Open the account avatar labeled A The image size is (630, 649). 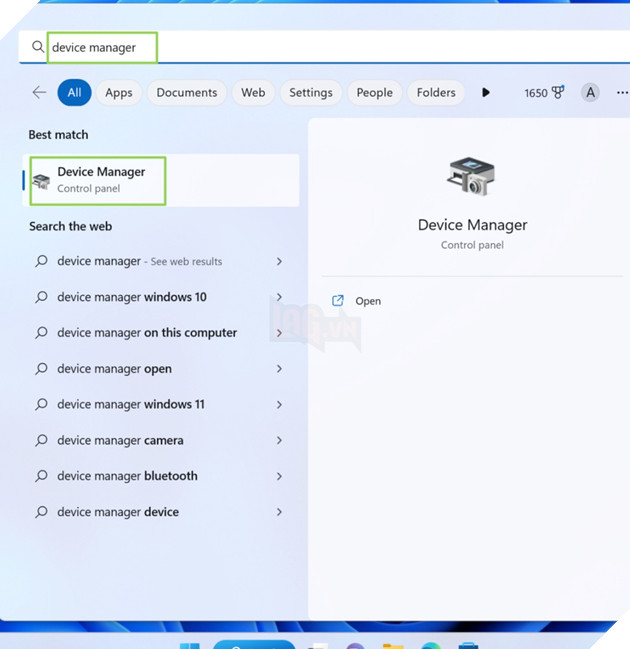[x=591, y=92]
